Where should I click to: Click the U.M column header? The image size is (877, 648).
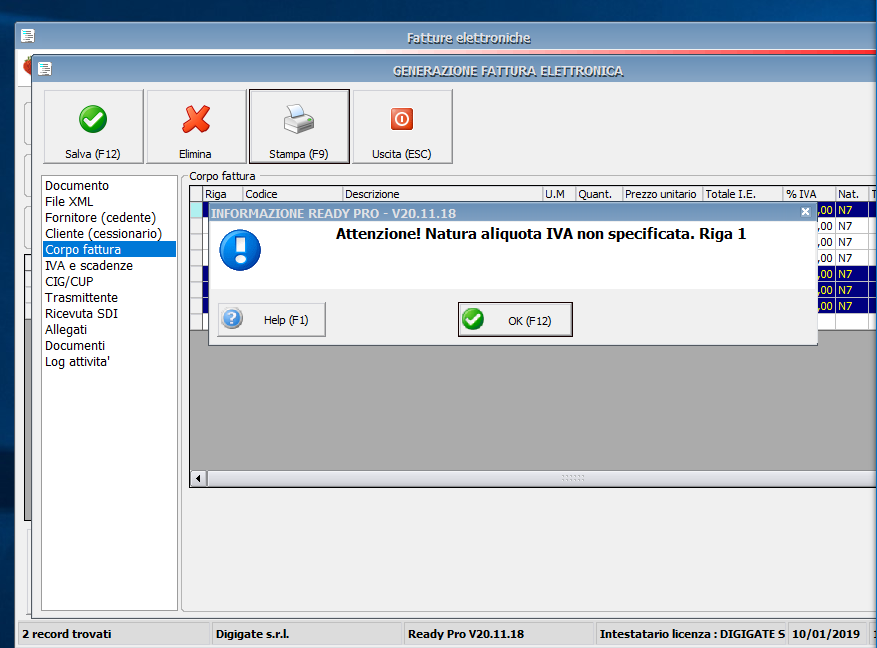559,194
